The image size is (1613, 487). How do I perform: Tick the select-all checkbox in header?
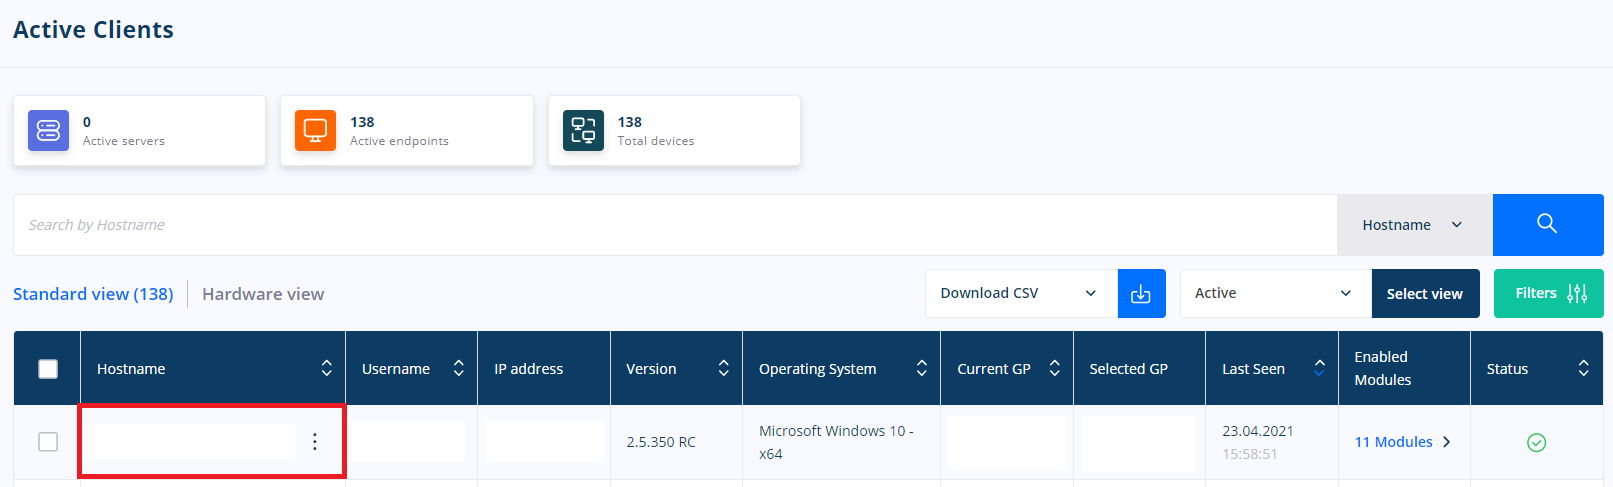point(48,369)
